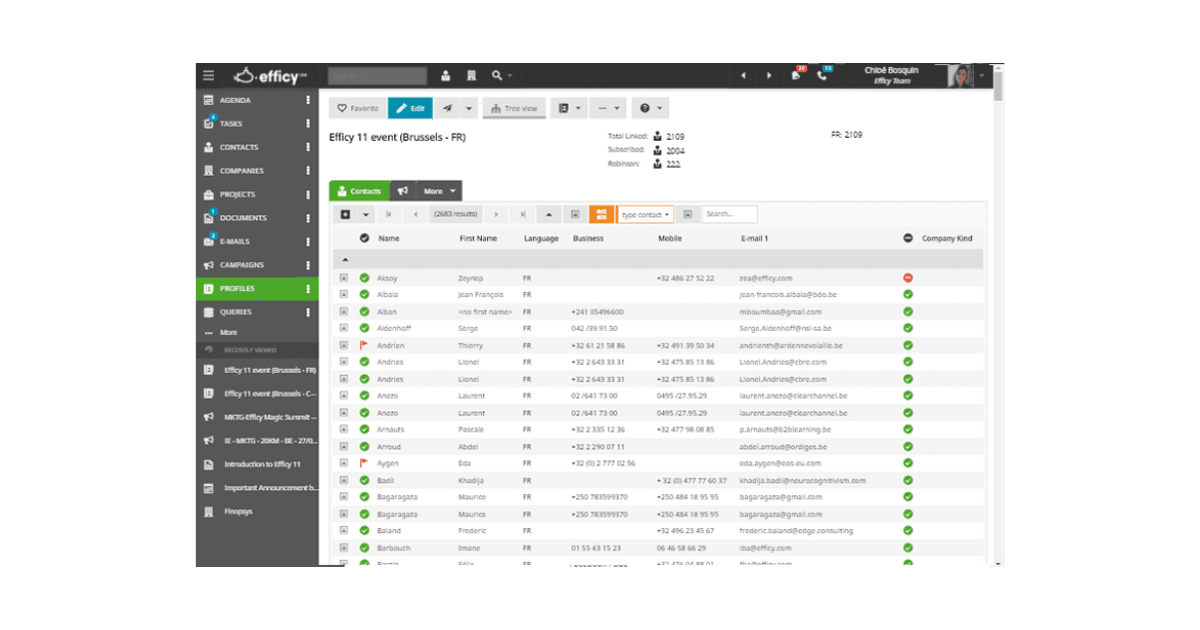Click the icon right of the type contact dropdown
The height and width of the screenshot is (630, 1200).
tap(688, 214)
